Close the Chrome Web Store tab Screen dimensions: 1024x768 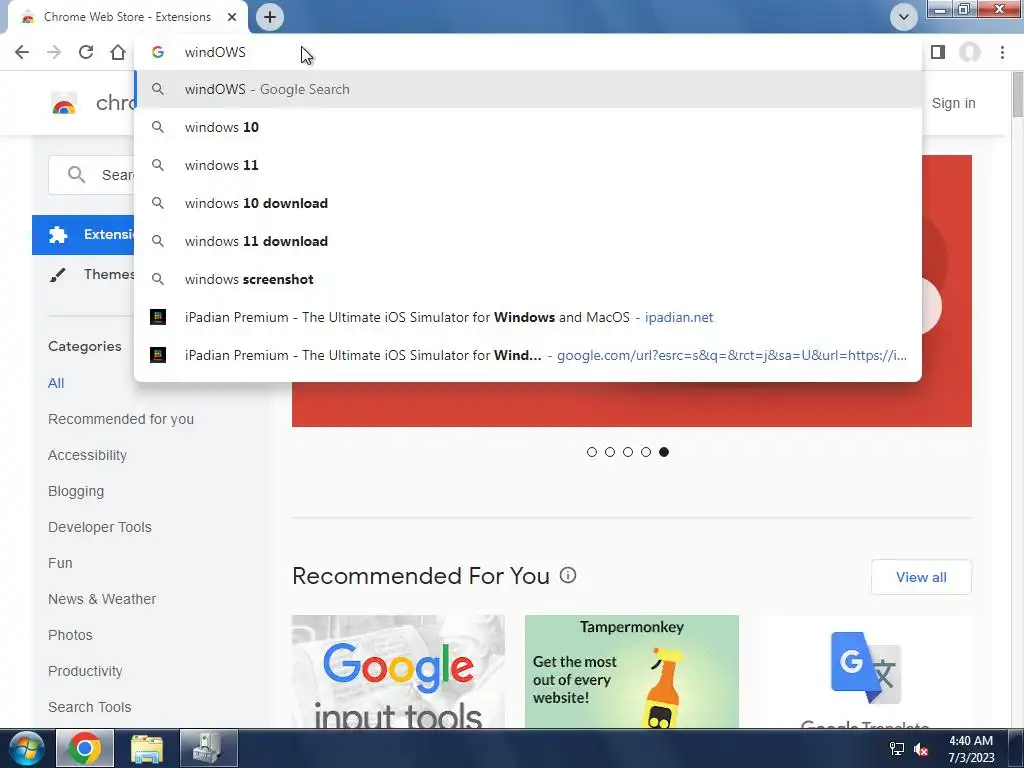pyautogui.click(x=232, y=17)
